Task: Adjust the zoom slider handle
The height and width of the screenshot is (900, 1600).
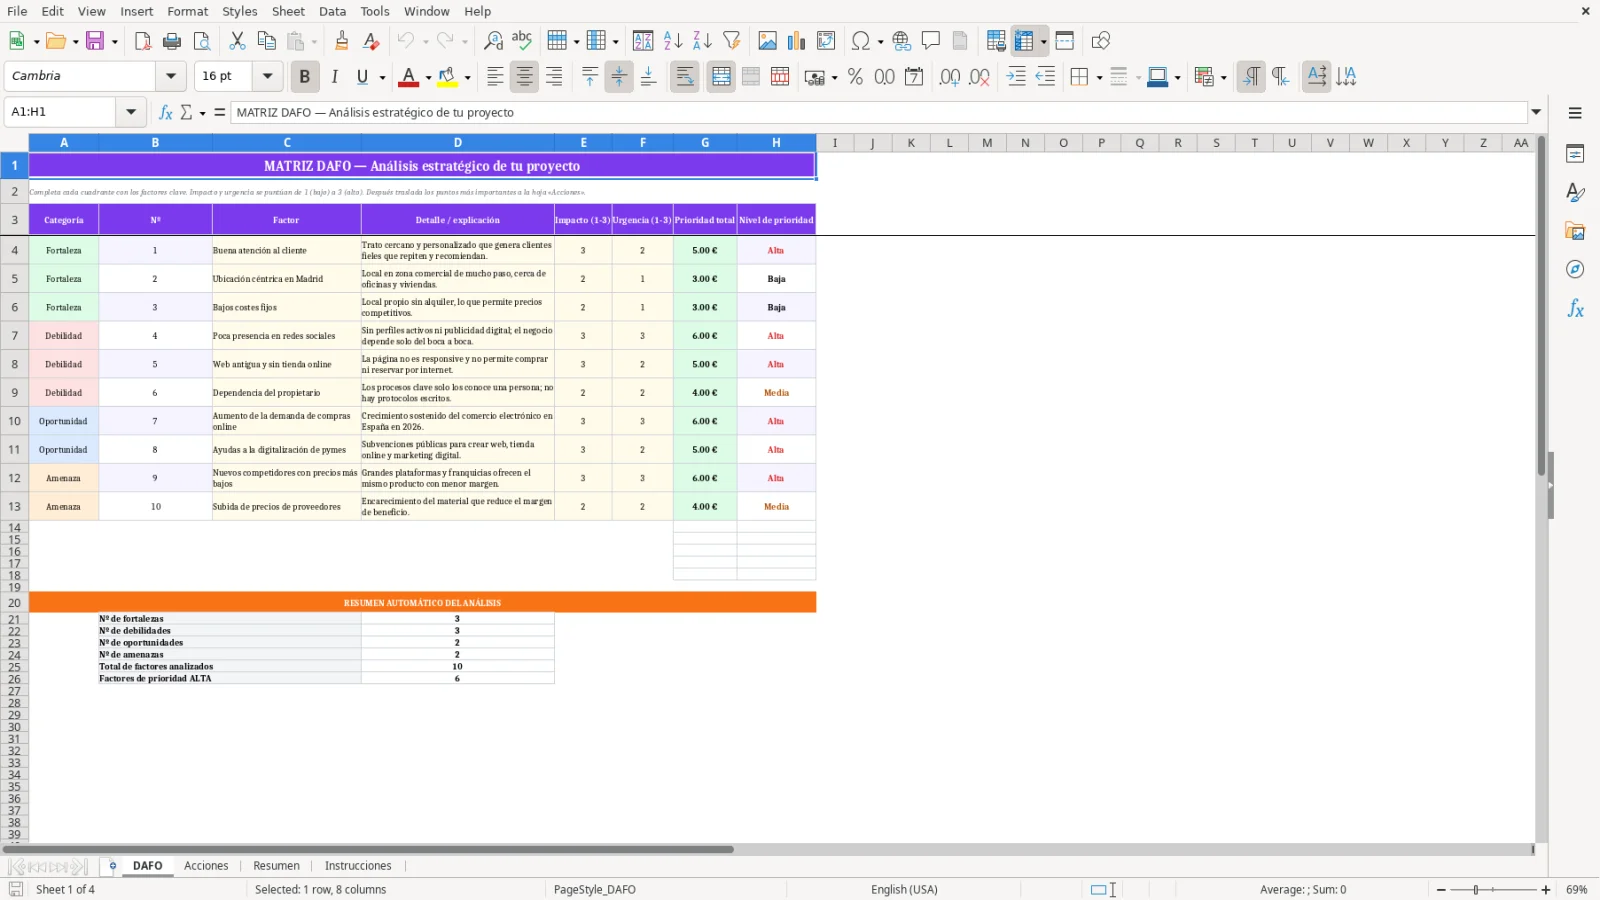Action: [x=1476, y=889]
